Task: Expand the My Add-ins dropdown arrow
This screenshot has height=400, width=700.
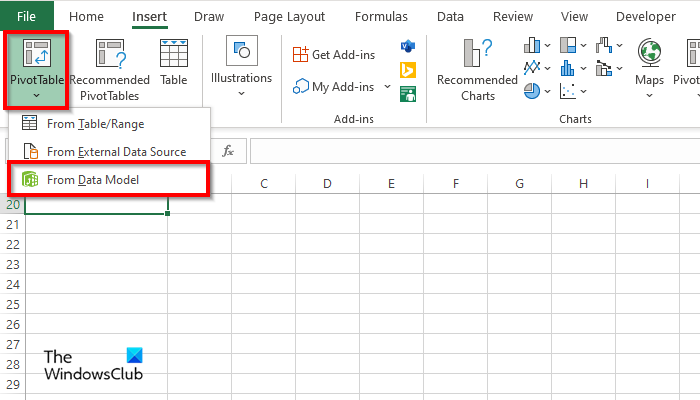Action: click(x=387, y=87)
